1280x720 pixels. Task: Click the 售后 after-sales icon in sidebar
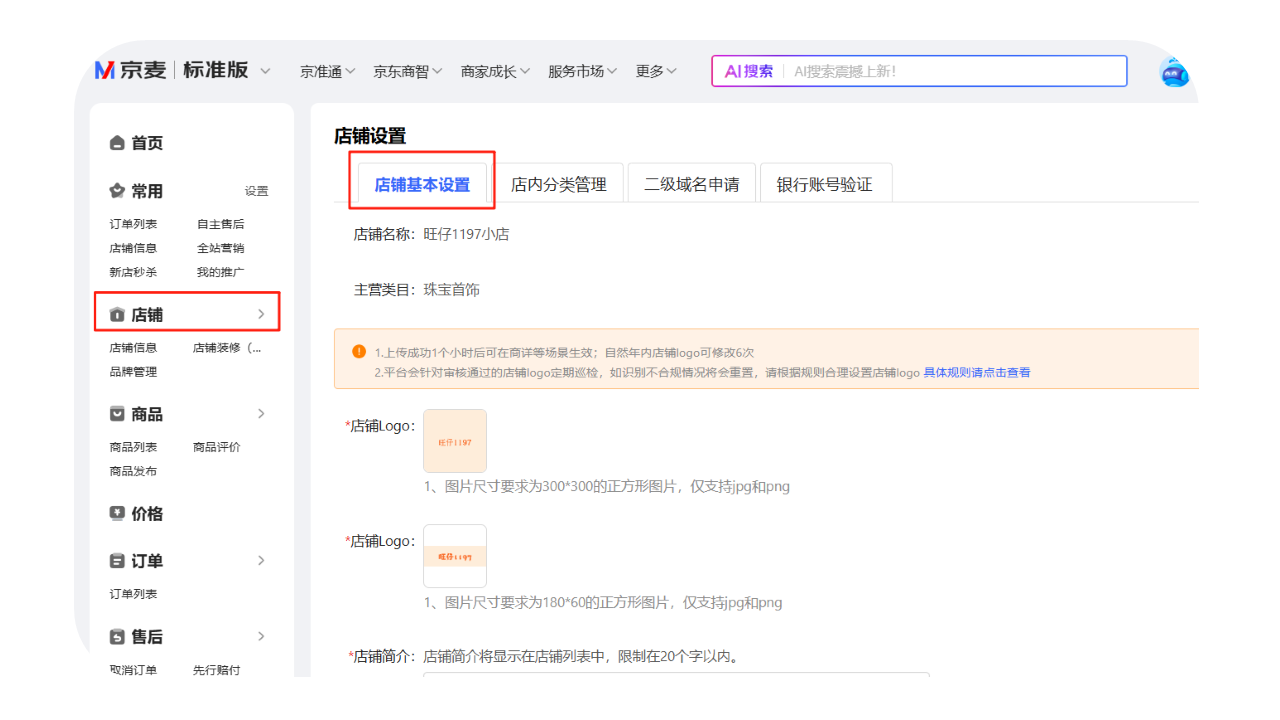coord(117,637)
